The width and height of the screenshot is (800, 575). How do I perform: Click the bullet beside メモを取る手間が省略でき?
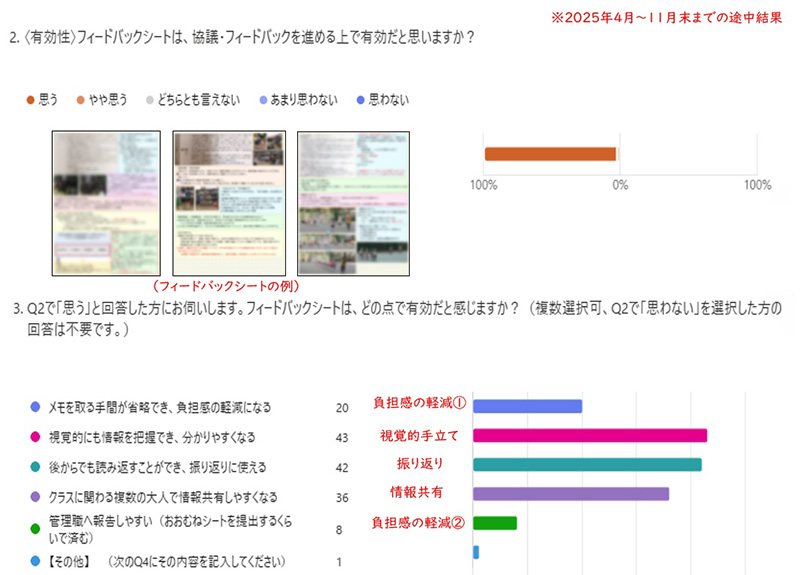[36, 408]
